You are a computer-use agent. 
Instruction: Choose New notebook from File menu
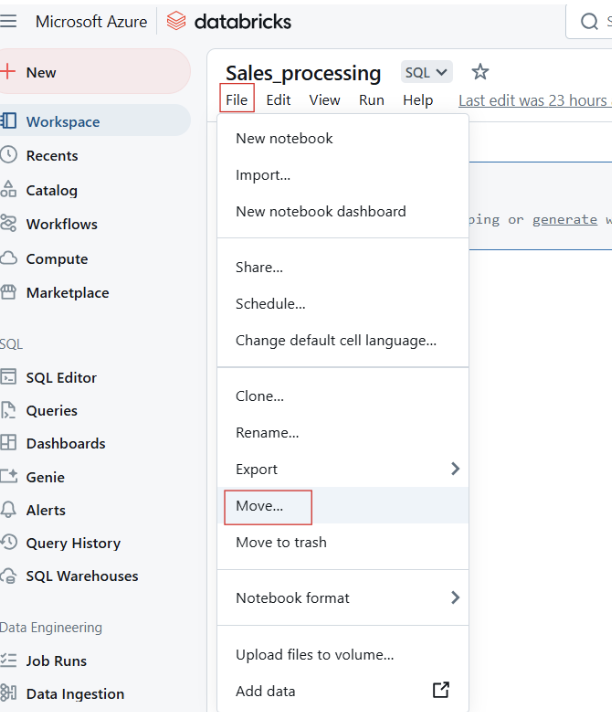(x=343, y=138)
